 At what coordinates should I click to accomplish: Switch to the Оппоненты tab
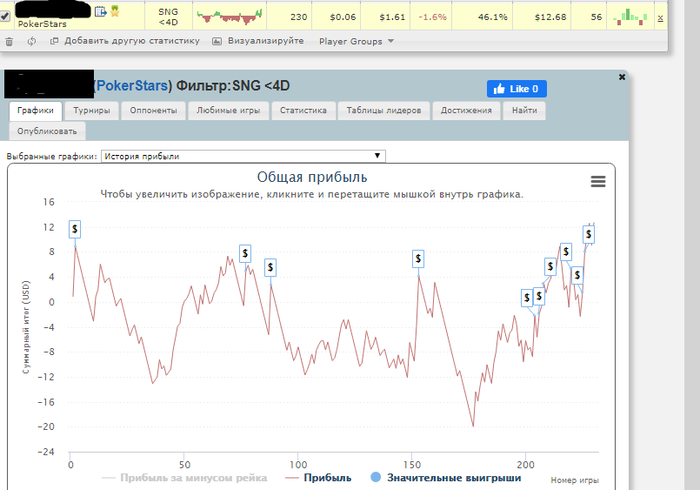[153, 111]
